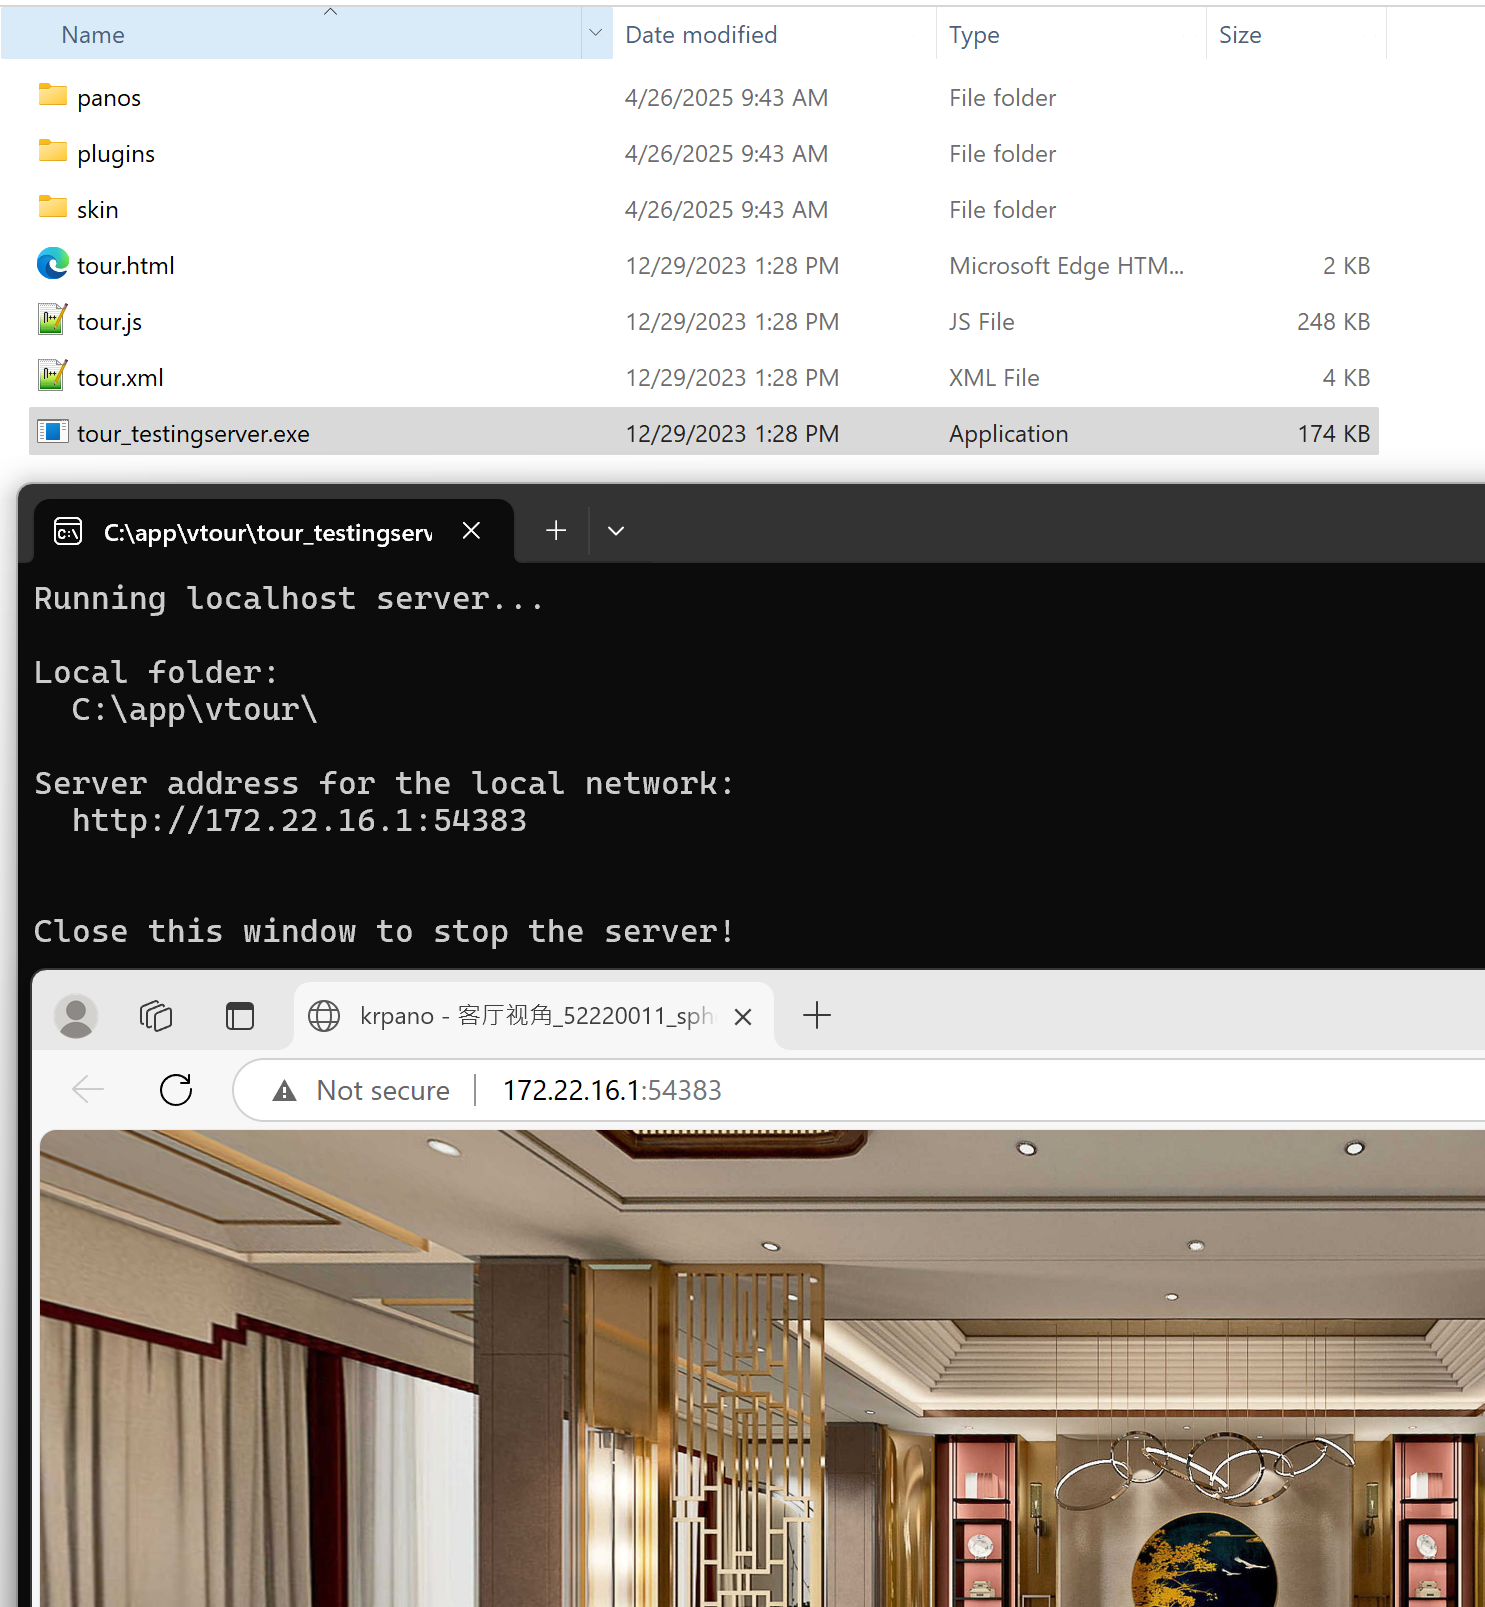Select the tour.xml file name
Viewport: 1485px width, 1607px height.
pyautogui.click(x=120, y=378)
